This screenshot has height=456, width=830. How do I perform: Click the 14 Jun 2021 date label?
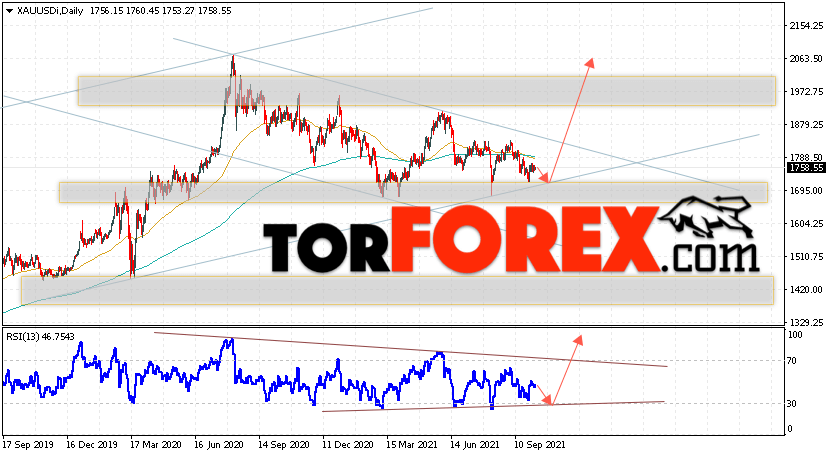click(475, 444)
